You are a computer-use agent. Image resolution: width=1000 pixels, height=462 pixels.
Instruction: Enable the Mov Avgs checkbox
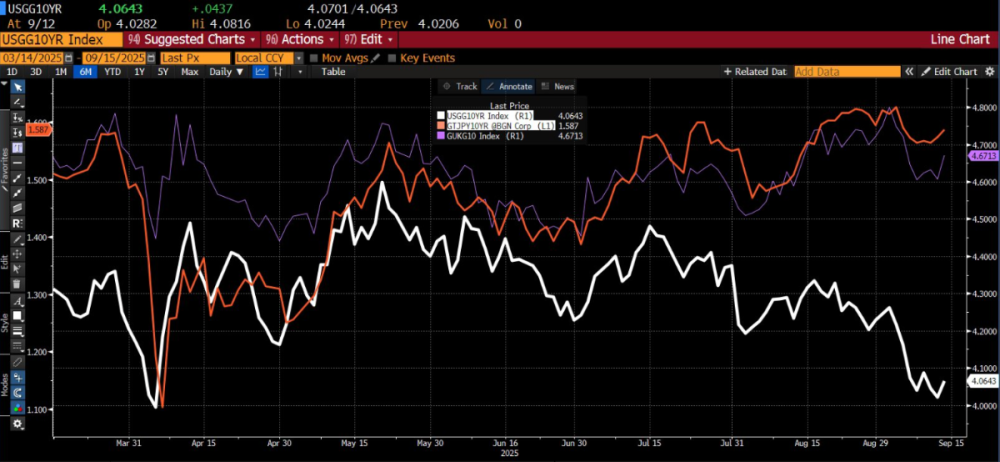click(x=314, y=57)
